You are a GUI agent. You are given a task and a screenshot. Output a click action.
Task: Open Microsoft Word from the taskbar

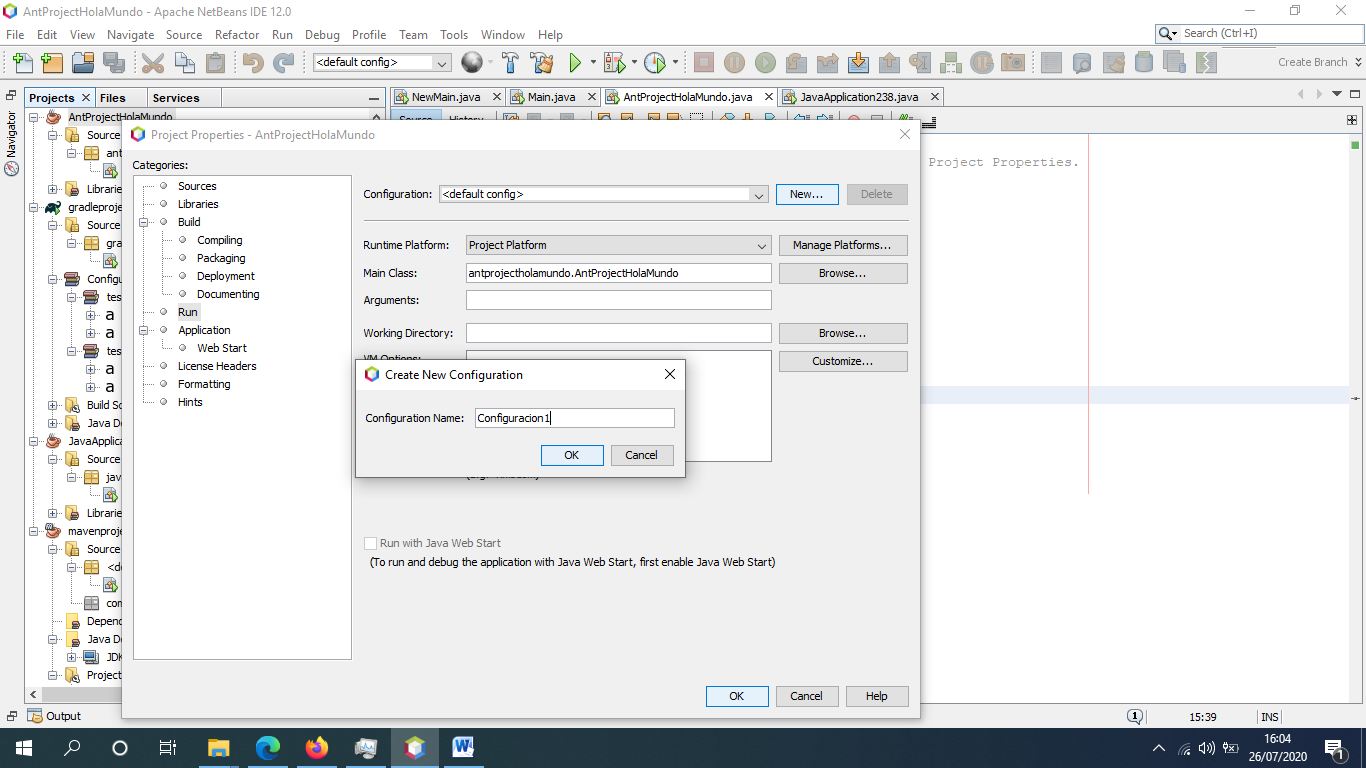click(463, 747)
